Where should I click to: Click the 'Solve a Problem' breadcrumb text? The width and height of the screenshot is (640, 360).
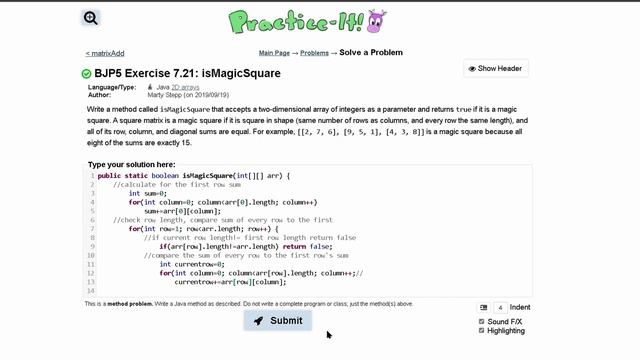pos(371,53)
